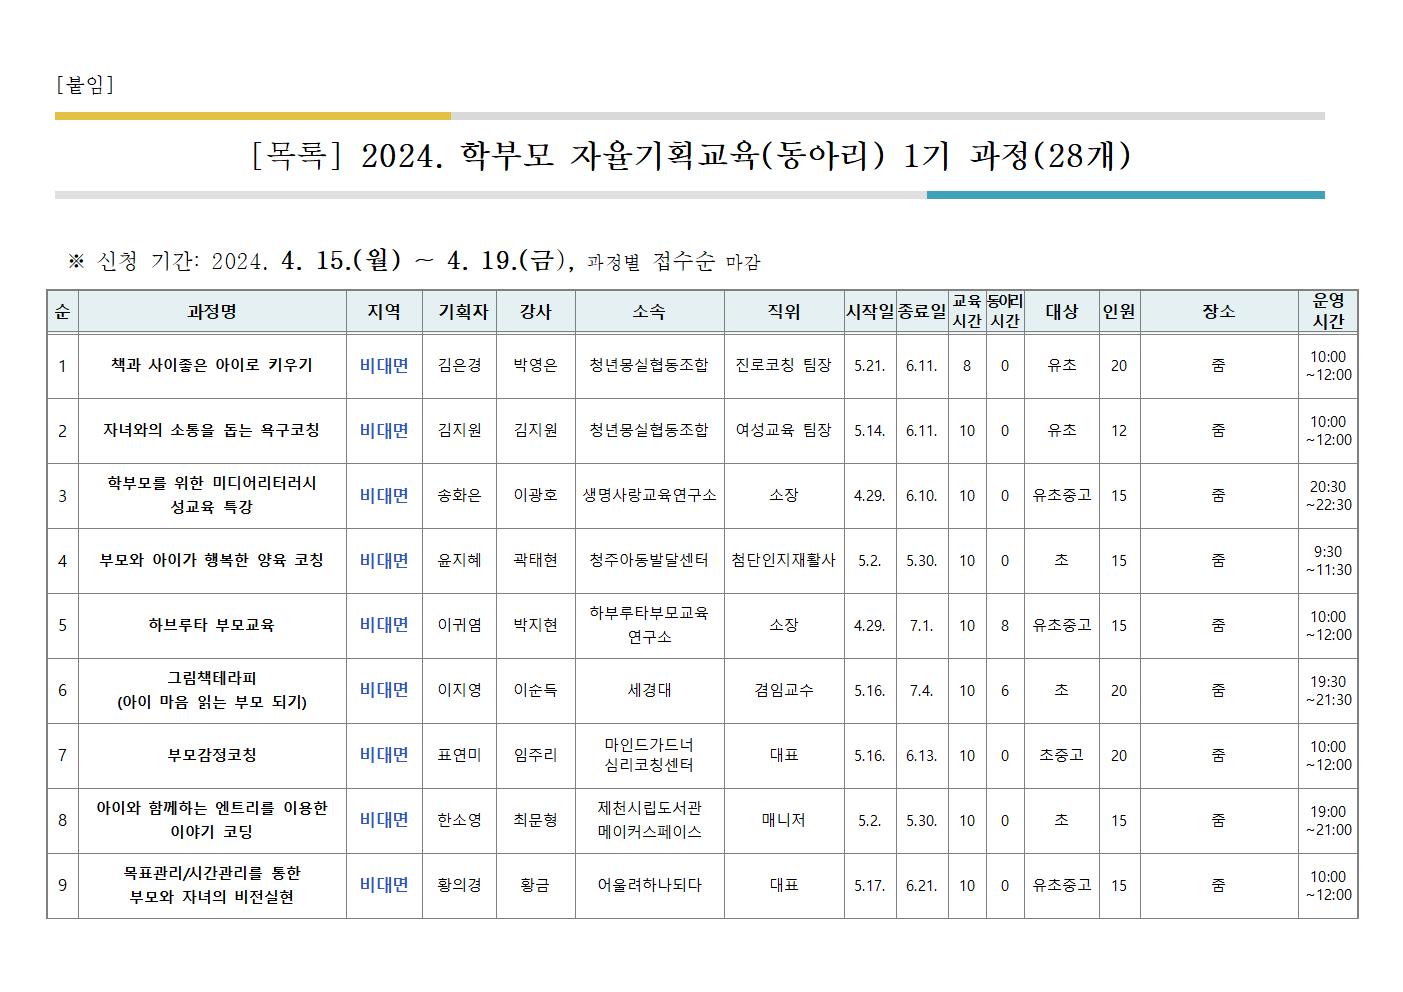Image resolution: width=1403 pixels, height=992 pixels.
Task: Select position '첨단인지재활사'
Action: (x=784, y=561)
